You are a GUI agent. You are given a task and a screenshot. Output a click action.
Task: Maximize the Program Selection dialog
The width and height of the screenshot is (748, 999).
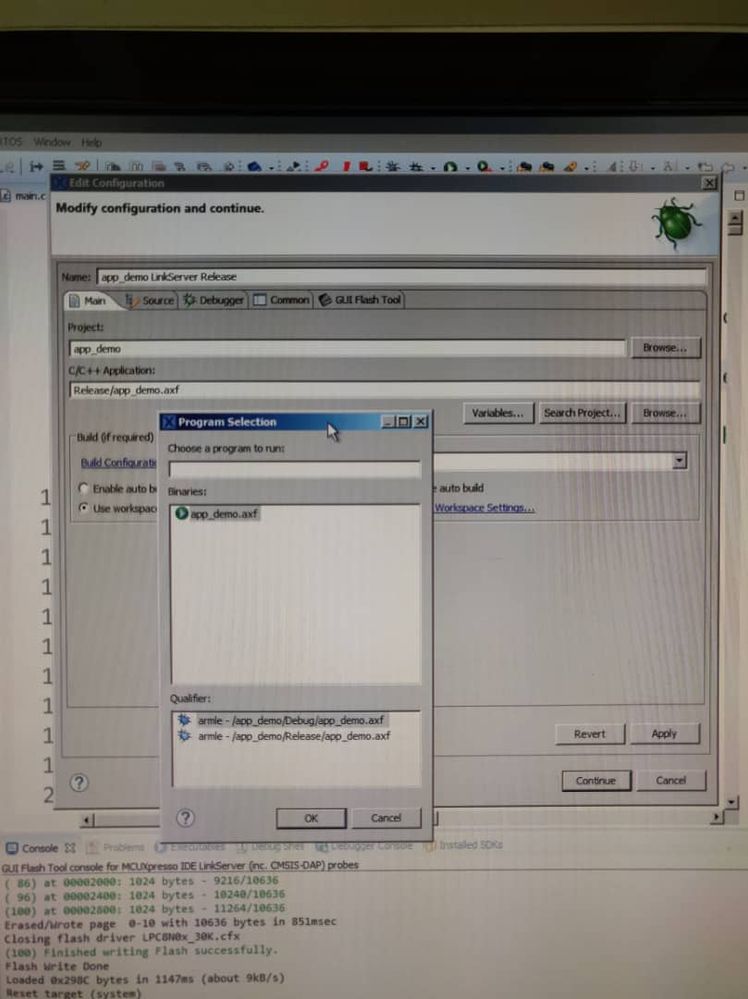(x=405, y=421)
